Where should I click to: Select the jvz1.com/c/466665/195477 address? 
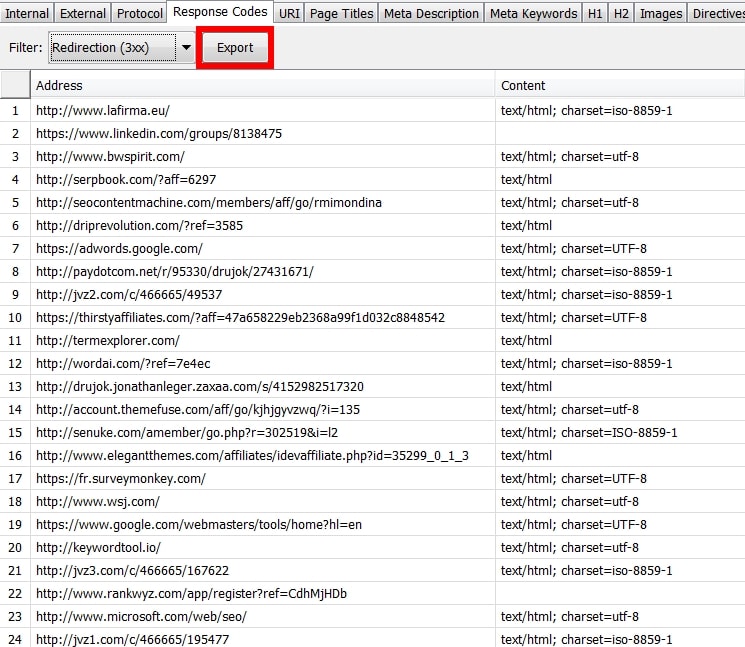132,639
